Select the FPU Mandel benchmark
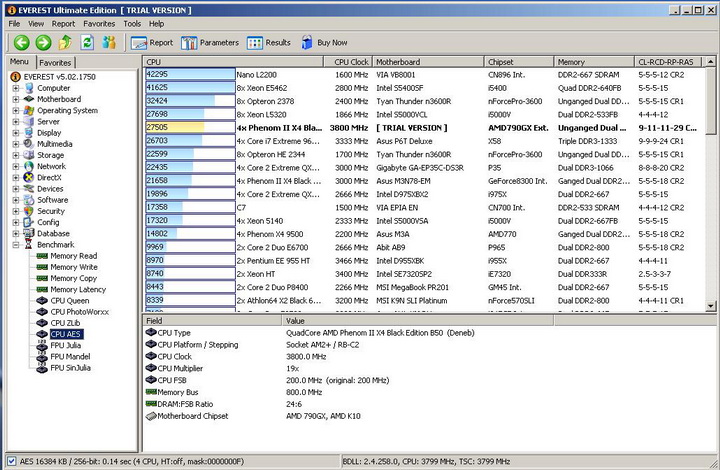Image resolution: width=720 pixels, height=470 pixels. (70, 357)
